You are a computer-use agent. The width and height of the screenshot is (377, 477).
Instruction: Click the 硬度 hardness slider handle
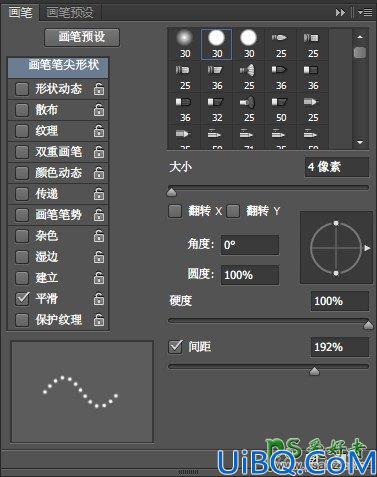[368, 325]
